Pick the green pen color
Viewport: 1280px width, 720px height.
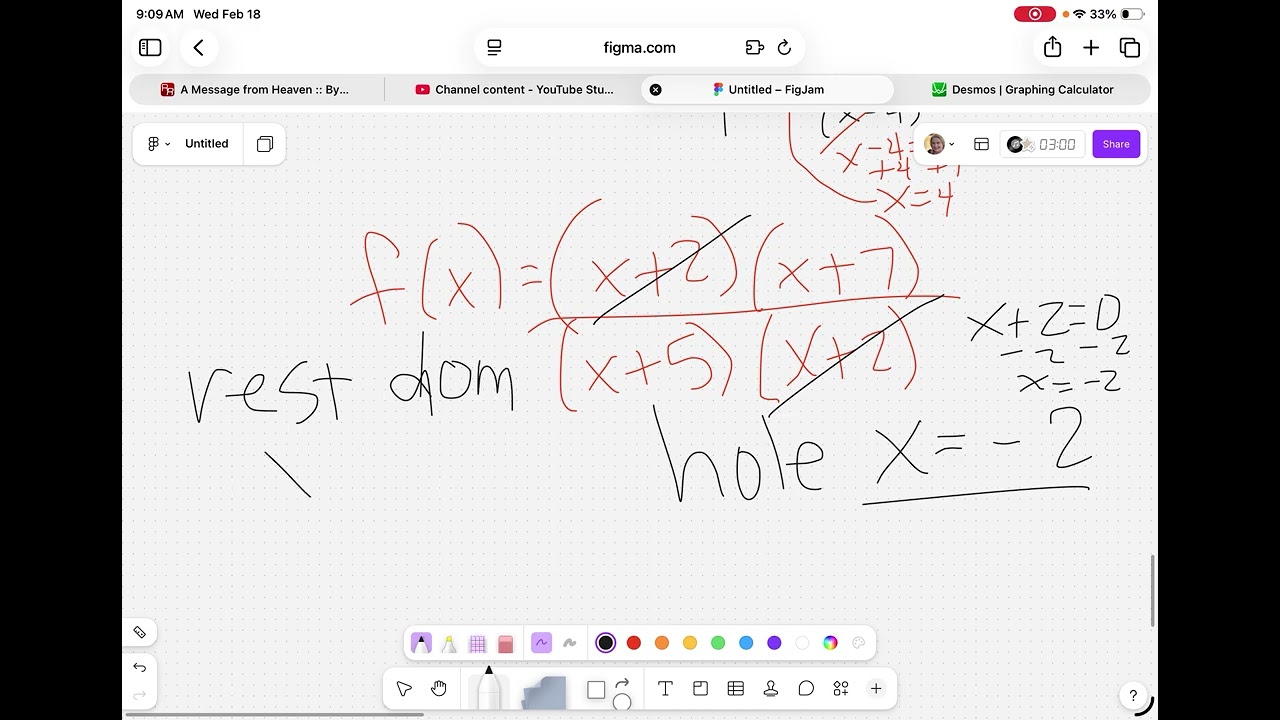click(x=717, y=643)
